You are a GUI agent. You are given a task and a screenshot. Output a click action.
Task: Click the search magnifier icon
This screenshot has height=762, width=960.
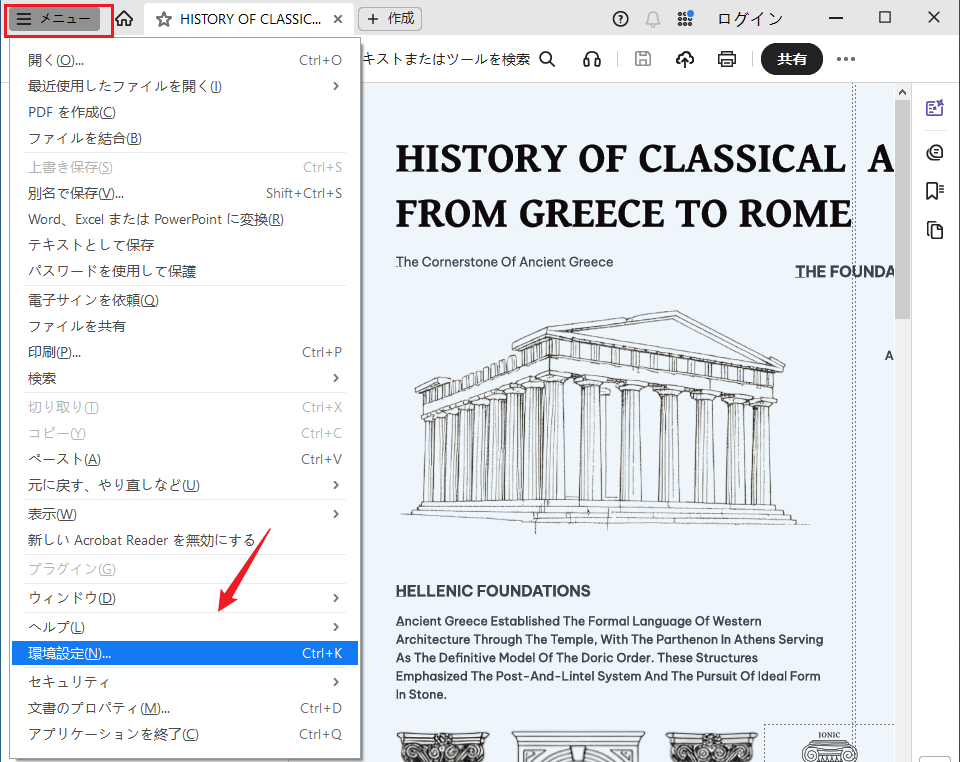pyautogui.click(x=547, y=59)
